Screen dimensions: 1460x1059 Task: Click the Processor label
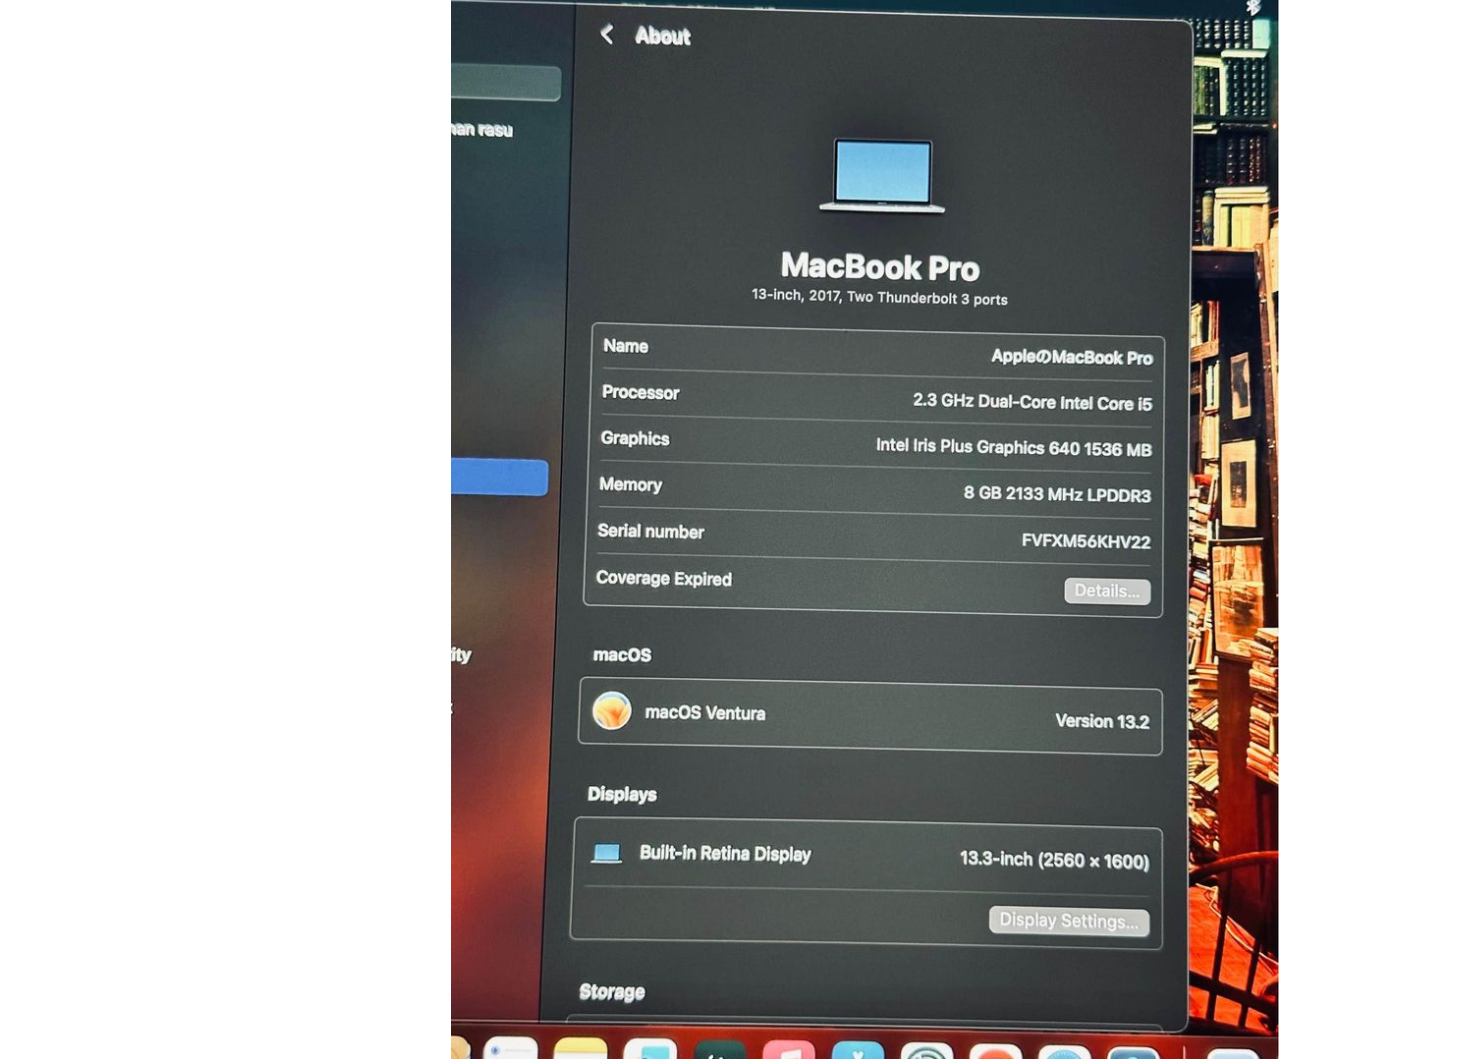(640, 393)
